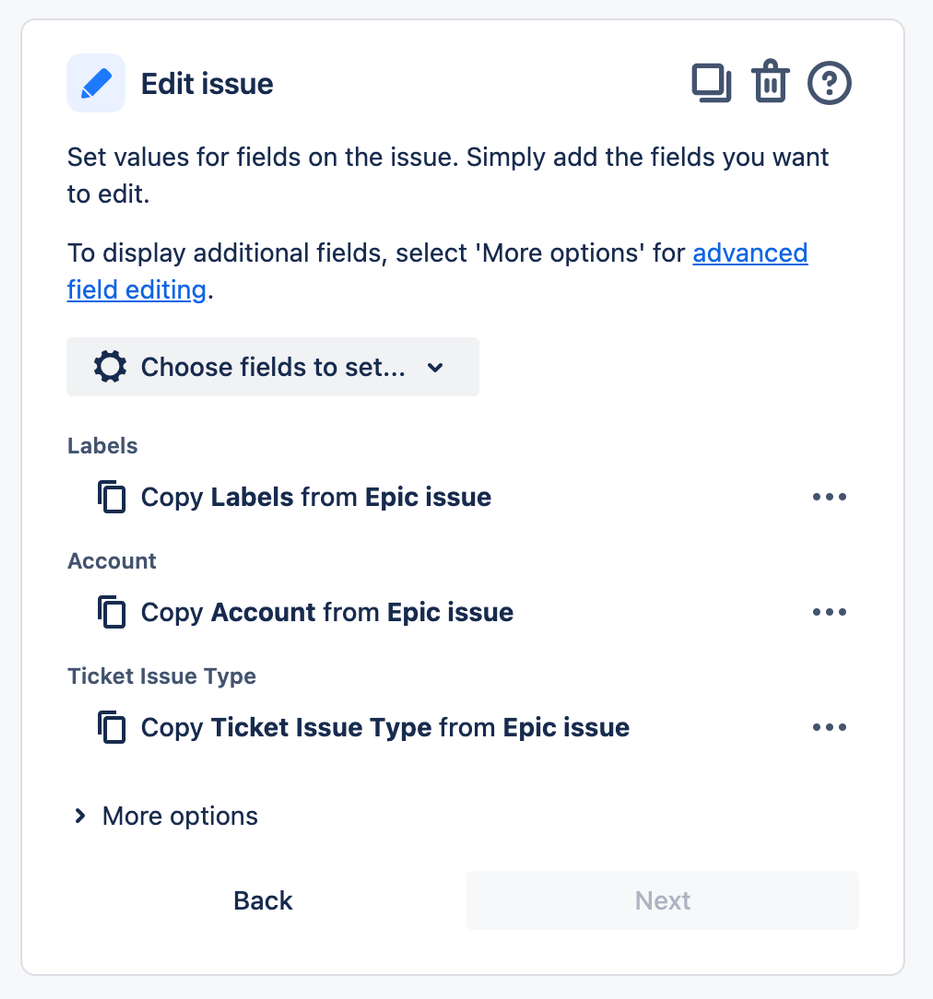Click the Choose fields dropdown chevron

coord(435,368)
